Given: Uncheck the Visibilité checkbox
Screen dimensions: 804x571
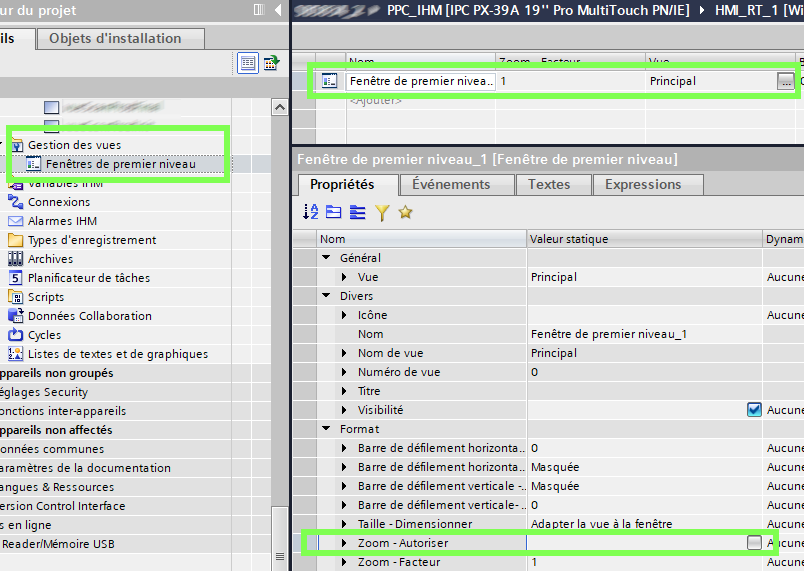Looking at the screenshot, I should click(754, 410).
